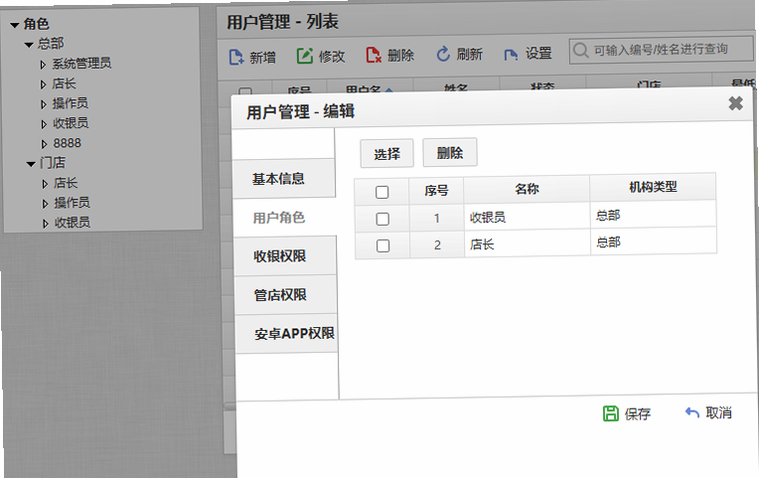Image resolution: width=759 pixels, height=478 pixels.
Task: Click into the 编号/姓名 search field
Action: pyautogui.click(x=660, y=49)
